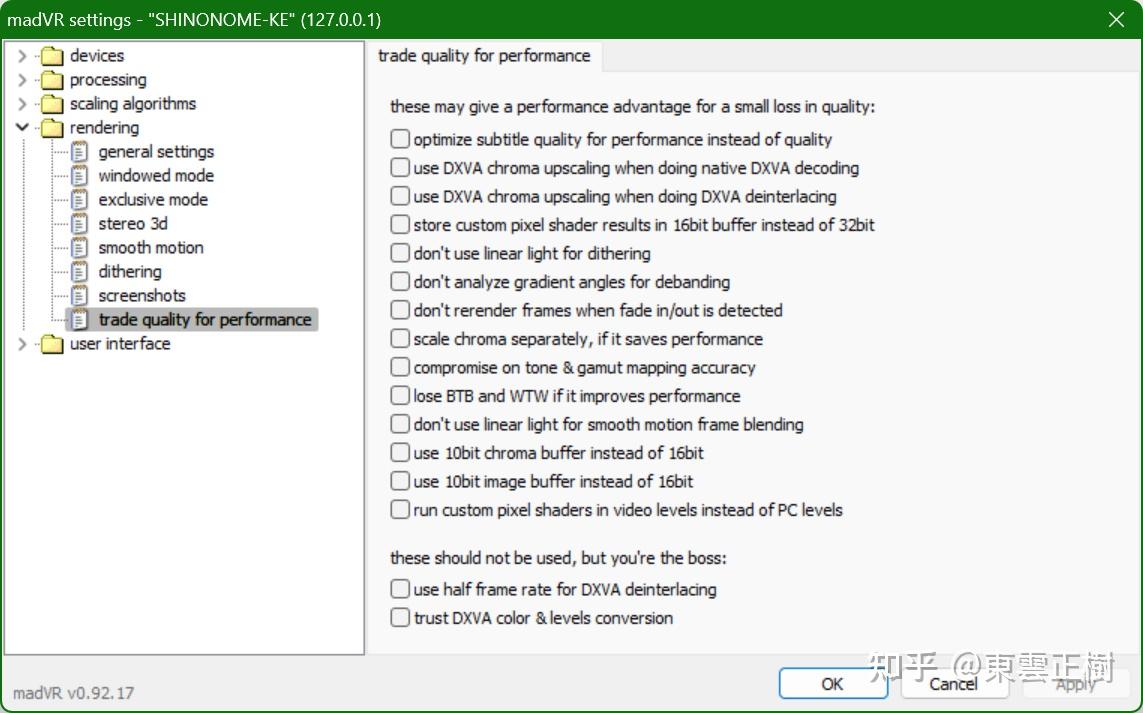The height and width of the screenshot is (713, 1143).
Task: Expand the user interface tree node
Action: click(x=22, y=344)
